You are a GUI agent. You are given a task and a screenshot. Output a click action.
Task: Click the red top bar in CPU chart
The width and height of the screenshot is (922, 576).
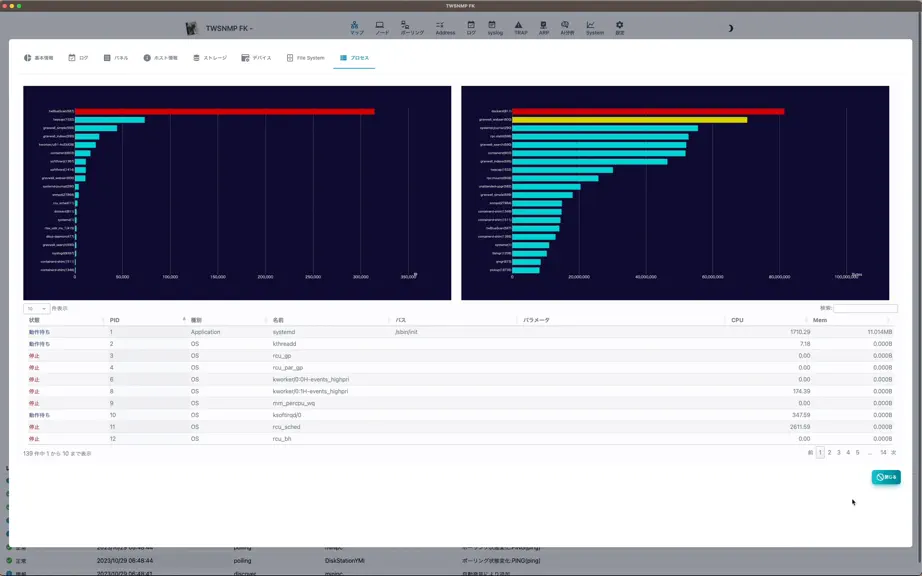(225, 111)
